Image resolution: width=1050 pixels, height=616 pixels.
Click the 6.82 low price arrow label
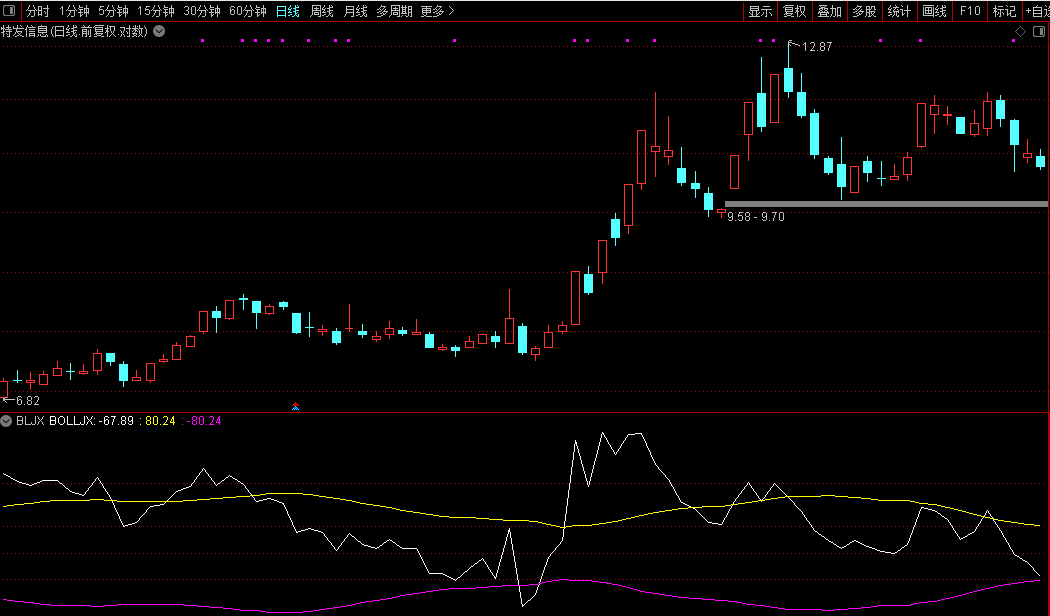[x=22, y=400]
